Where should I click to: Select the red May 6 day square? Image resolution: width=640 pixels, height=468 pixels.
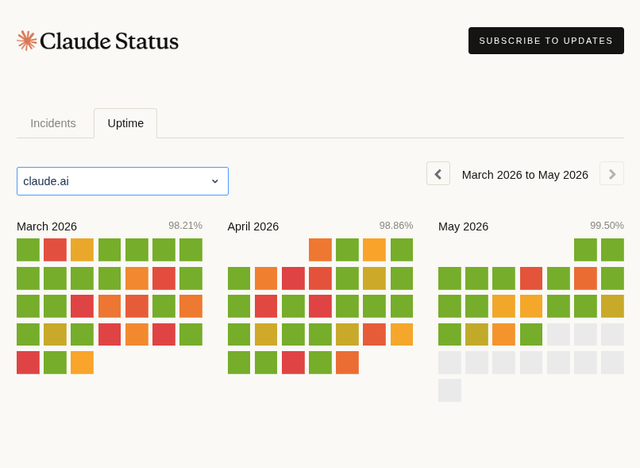531,278
